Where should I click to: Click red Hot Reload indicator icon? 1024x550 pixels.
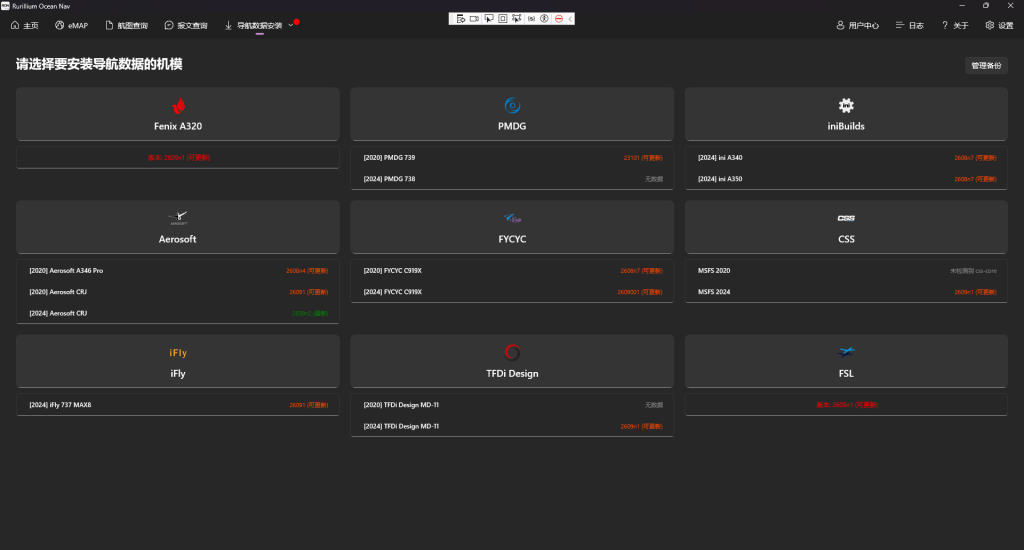pos(558,19)
